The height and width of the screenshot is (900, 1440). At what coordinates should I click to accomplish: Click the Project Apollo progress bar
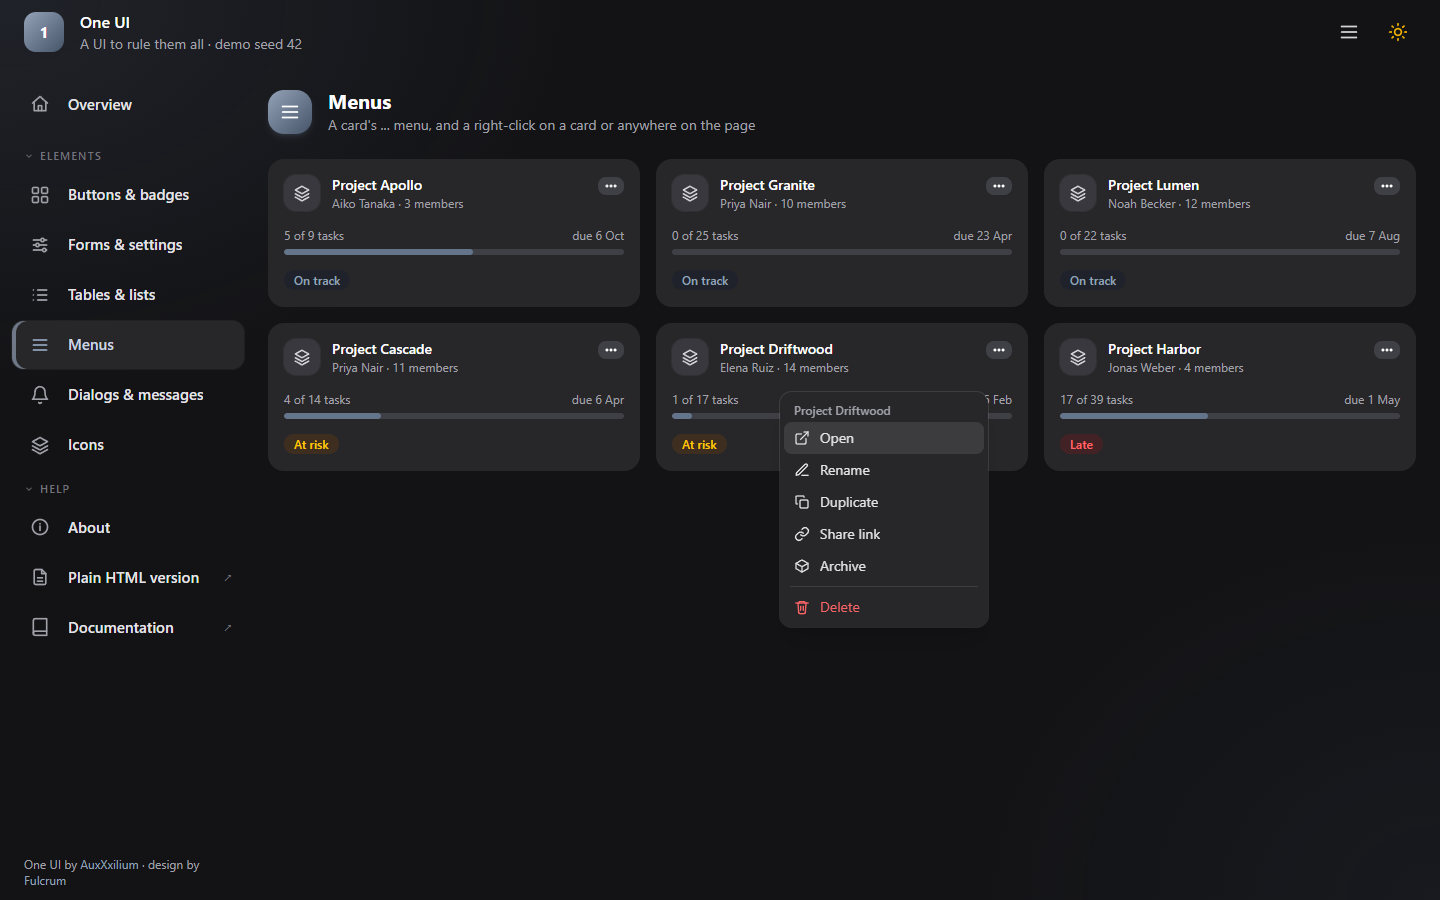pos(454,252)
